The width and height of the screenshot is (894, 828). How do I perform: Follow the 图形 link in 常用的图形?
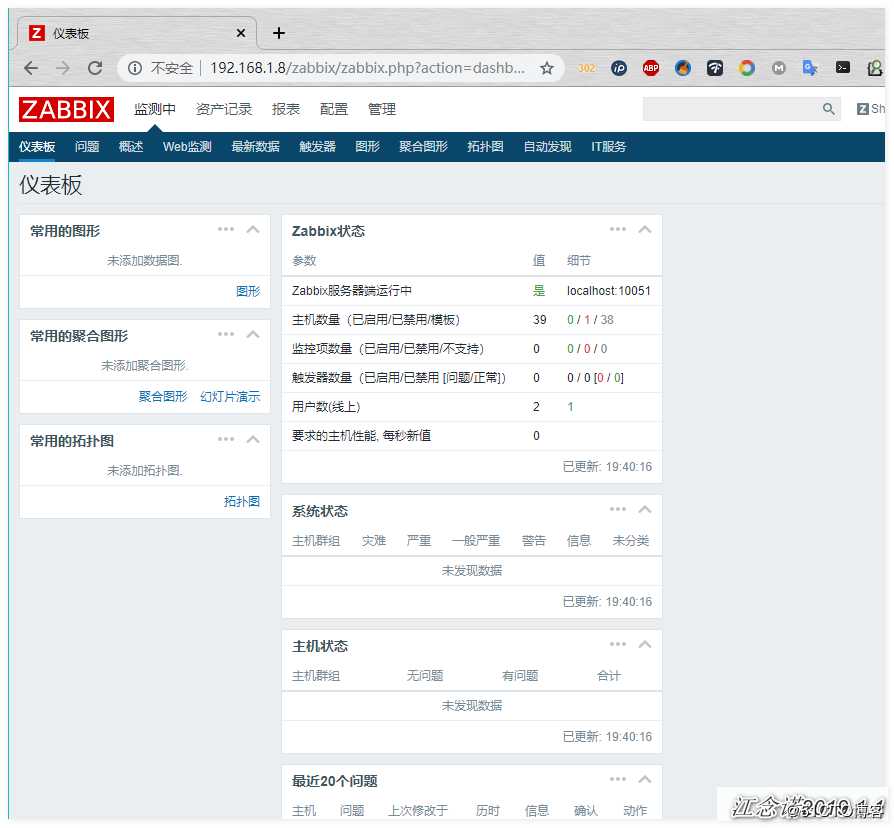tap(248, 291)
